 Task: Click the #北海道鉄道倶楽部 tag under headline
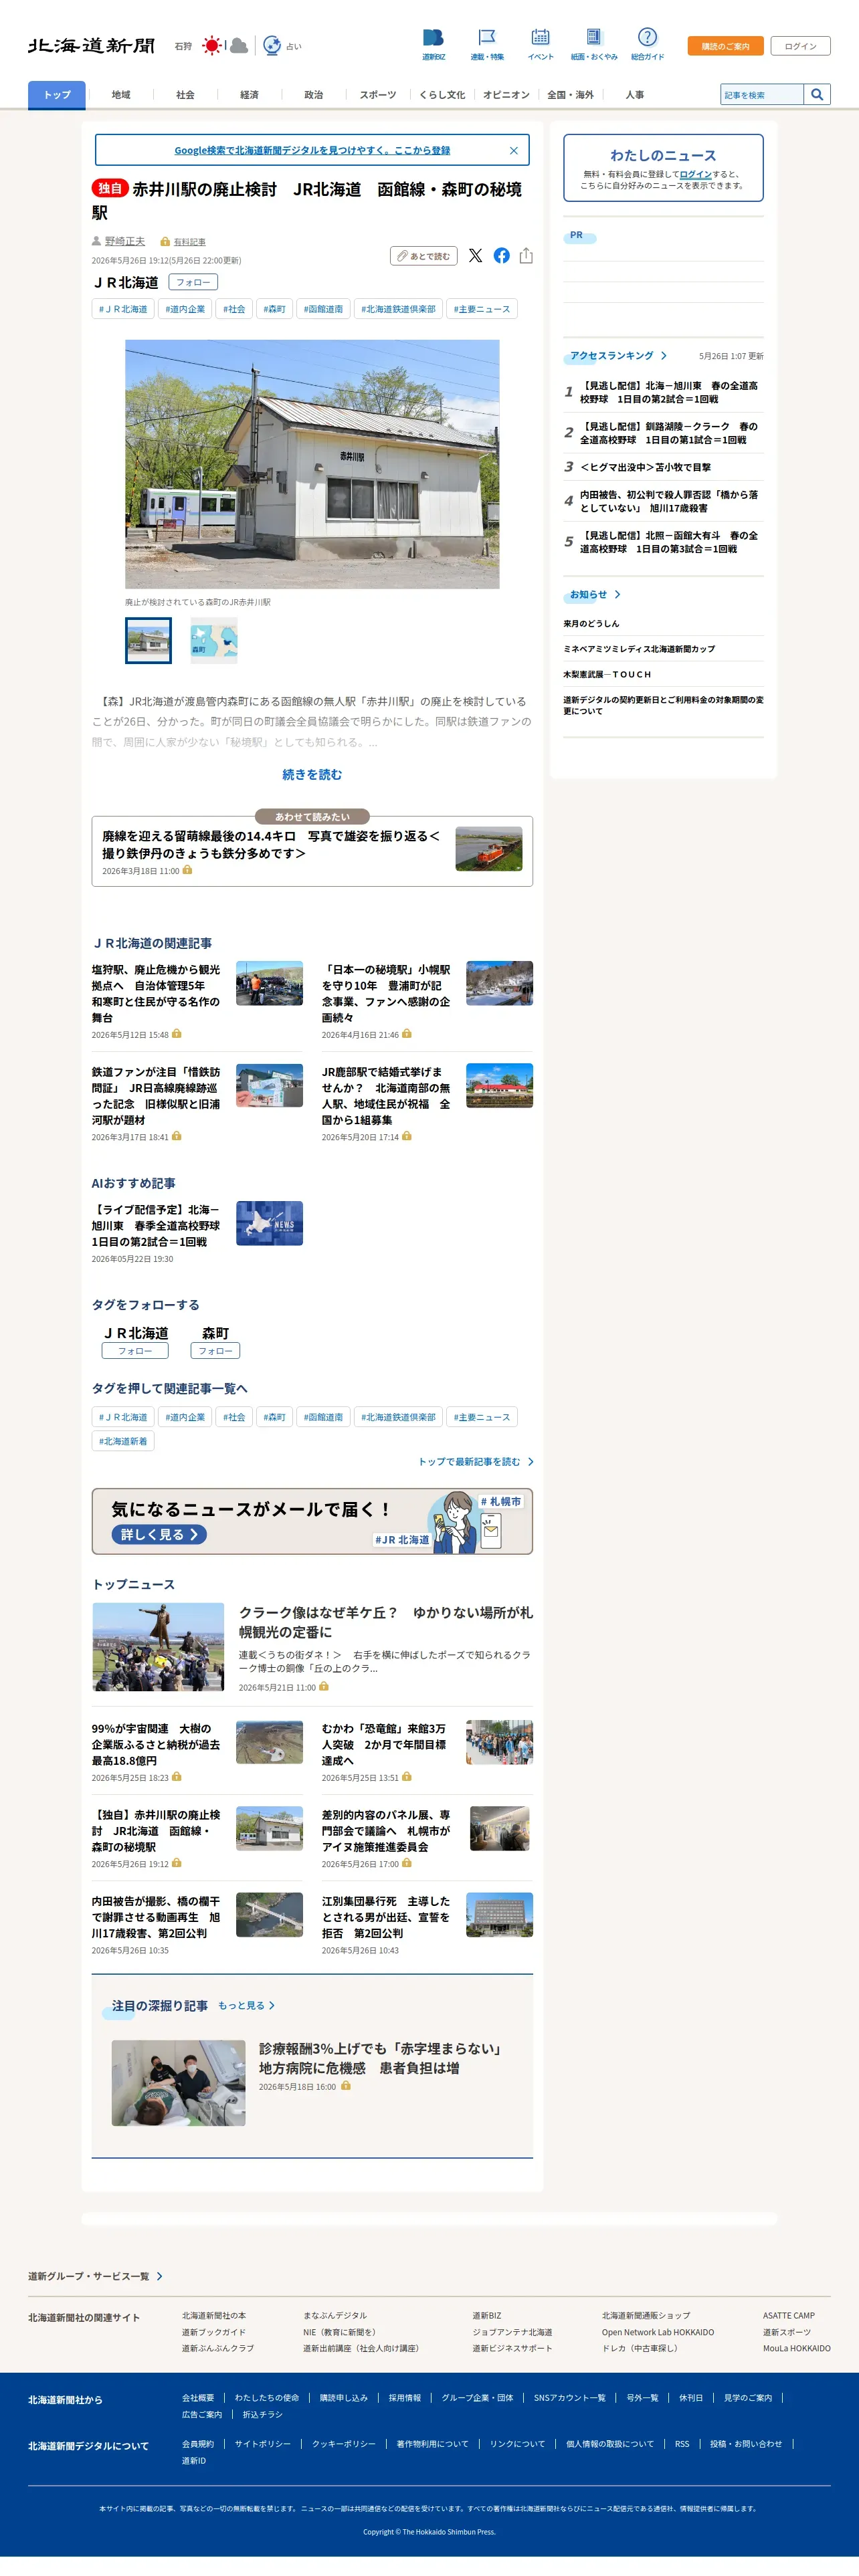tap(398, 309)
